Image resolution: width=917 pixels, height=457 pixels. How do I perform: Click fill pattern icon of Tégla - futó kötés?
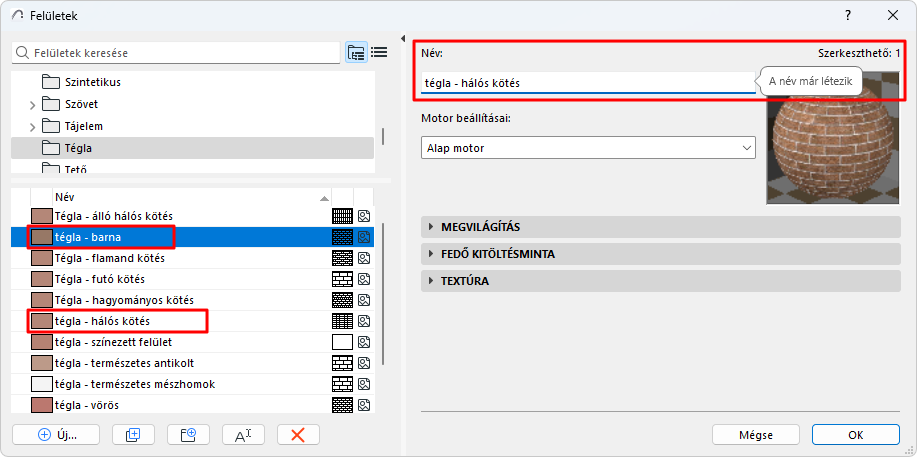pyautogui.click(x=342, y=279)
